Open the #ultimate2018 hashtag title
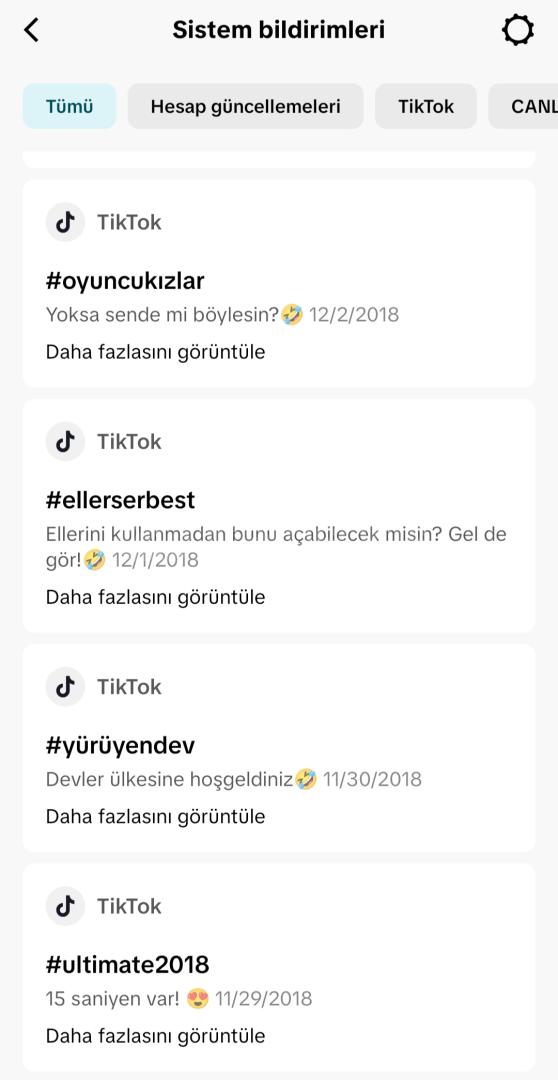 coord(127,964)
